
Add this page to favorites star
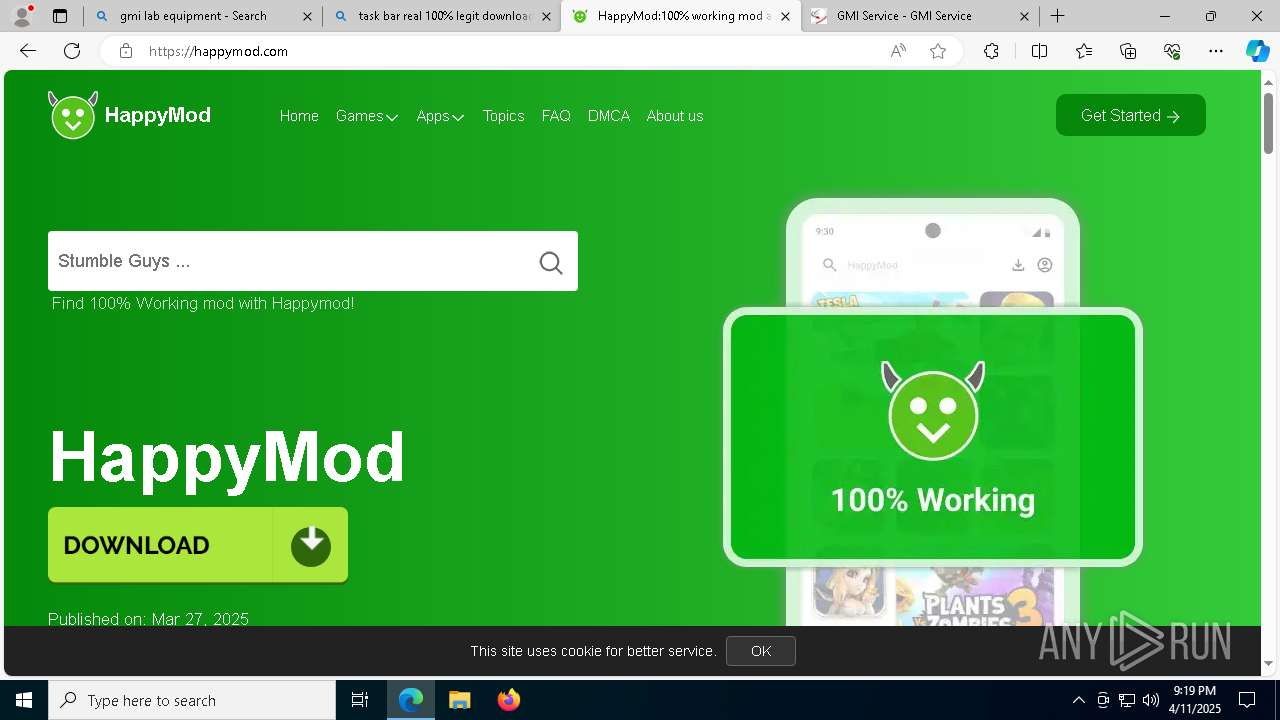[x=938, y=51]
